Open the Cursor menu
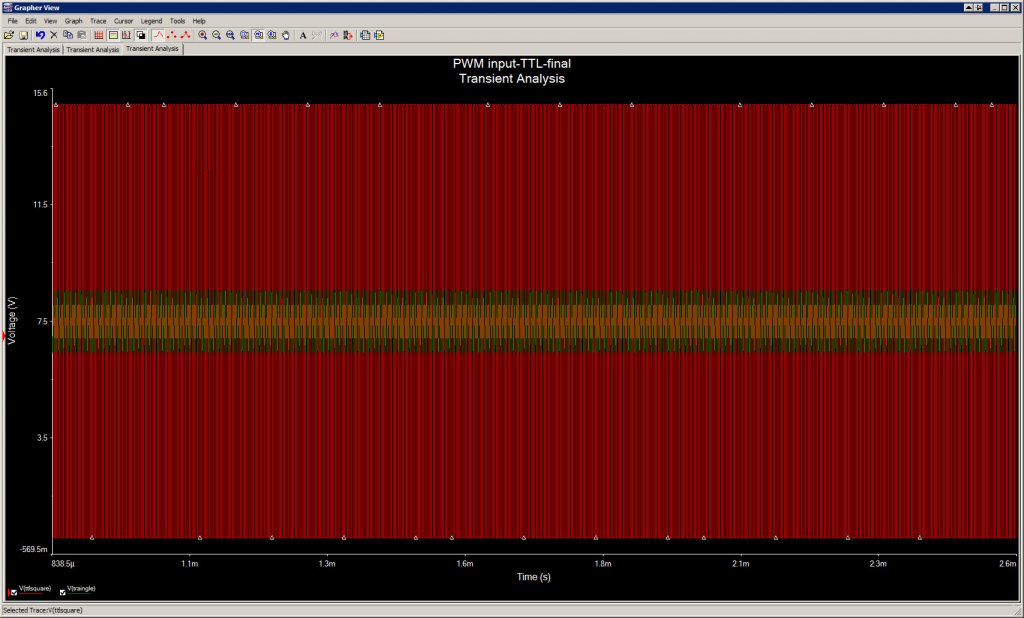Viewport: 1024px width, 618px height. coord(123,21)
